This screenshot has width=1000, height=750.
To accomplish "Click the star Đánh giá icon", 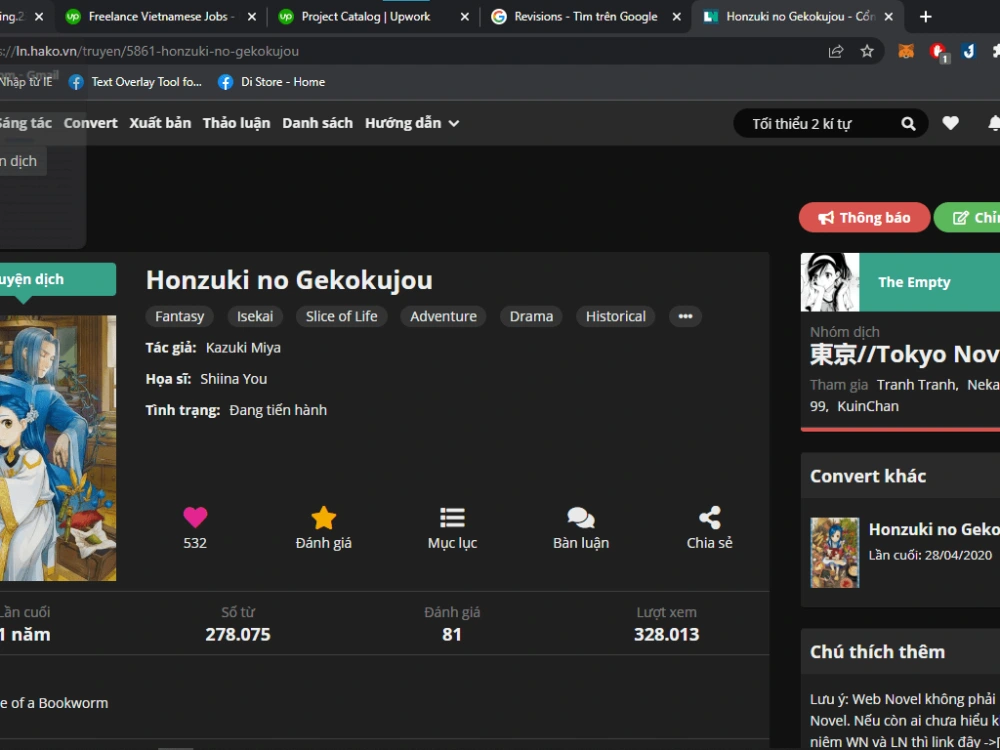I will [x=323, y=517].
